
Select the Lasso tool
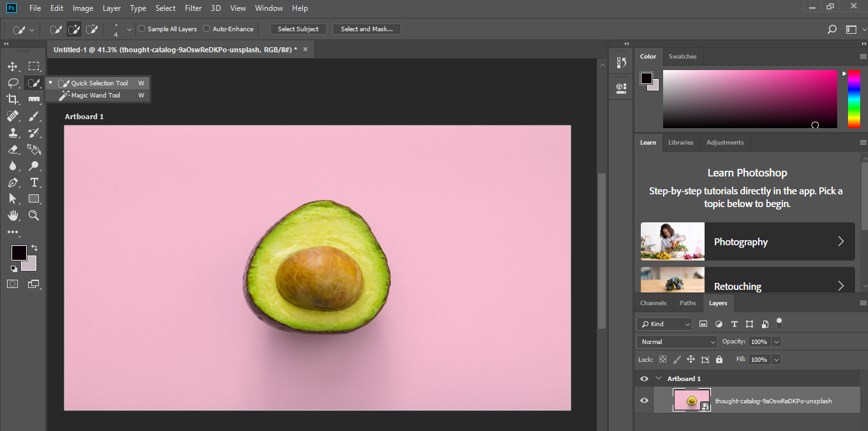pyautogui.click(x=13, y=83)
